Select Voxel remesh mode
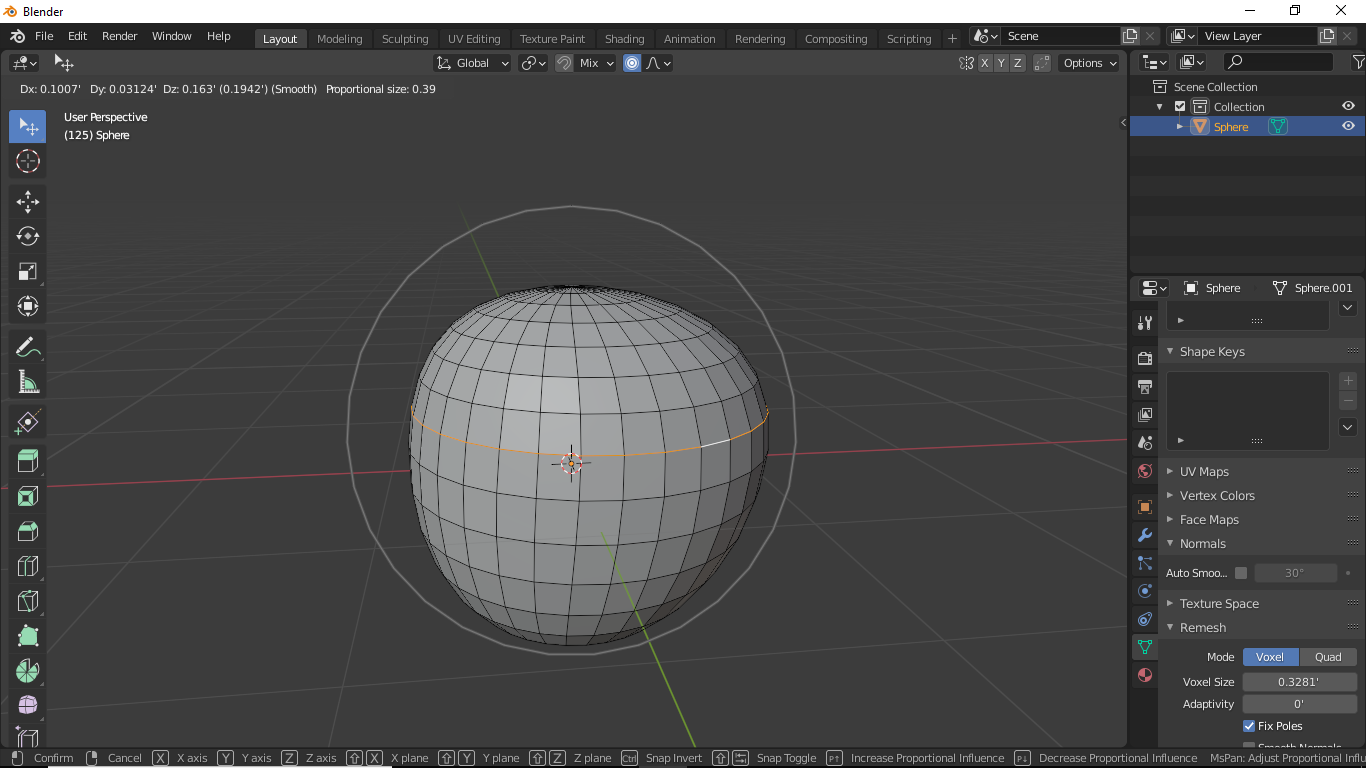This screenshot has height=768, width=1366. [x=1270, y=657]
